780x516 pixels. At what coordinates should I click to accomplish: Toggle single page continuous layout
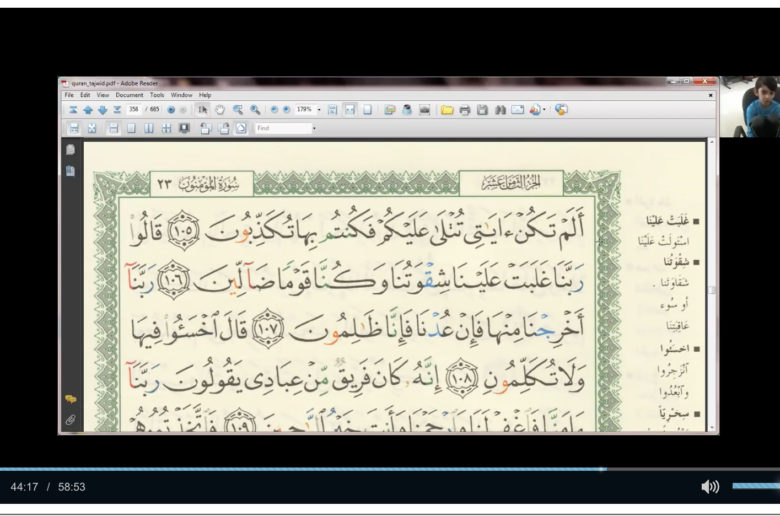tap(113, 128)
